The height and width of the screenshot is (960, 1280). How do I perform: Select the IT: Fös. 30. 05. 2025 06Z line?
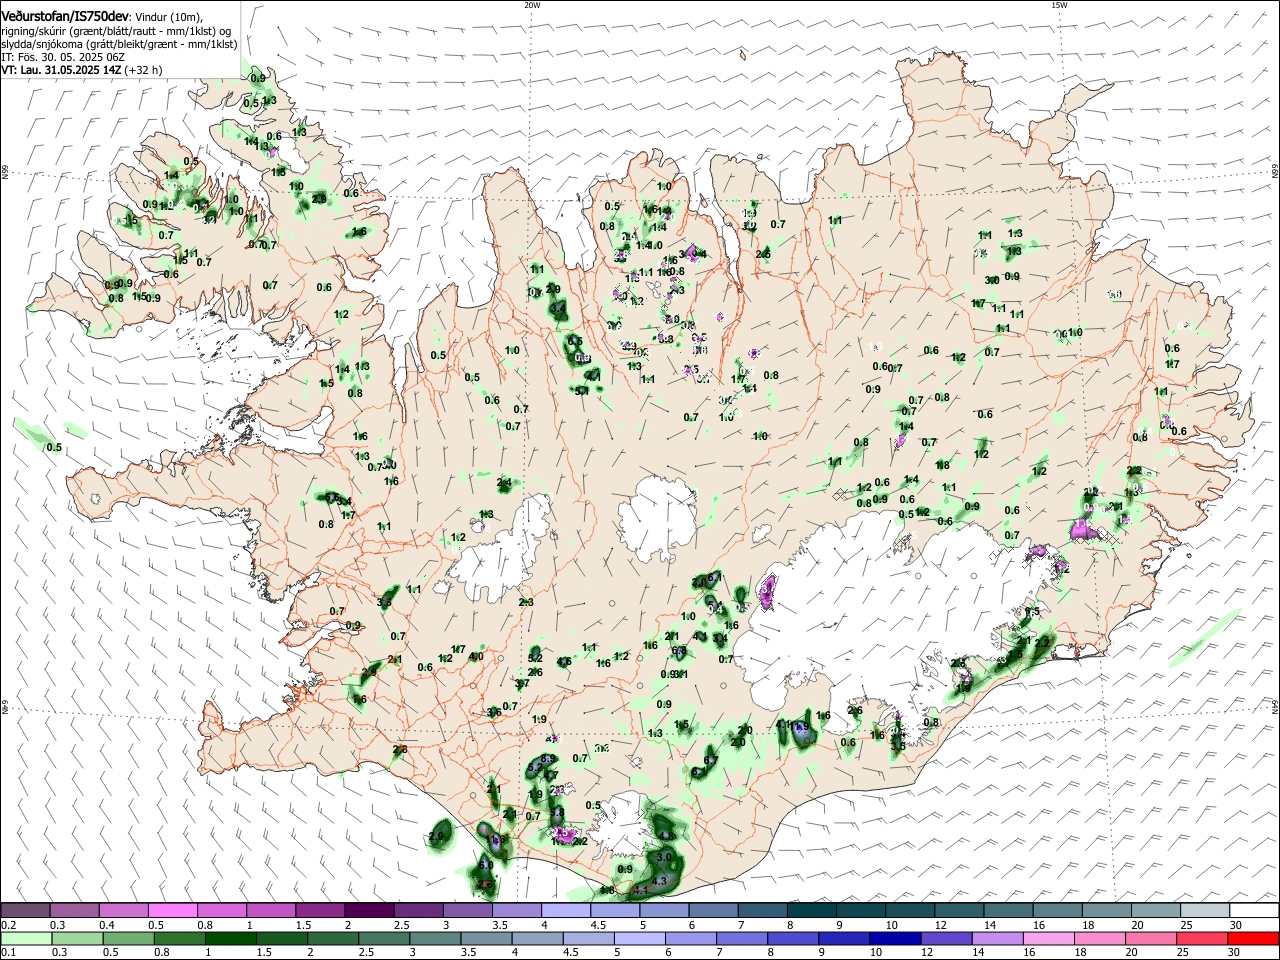(63, 57)
